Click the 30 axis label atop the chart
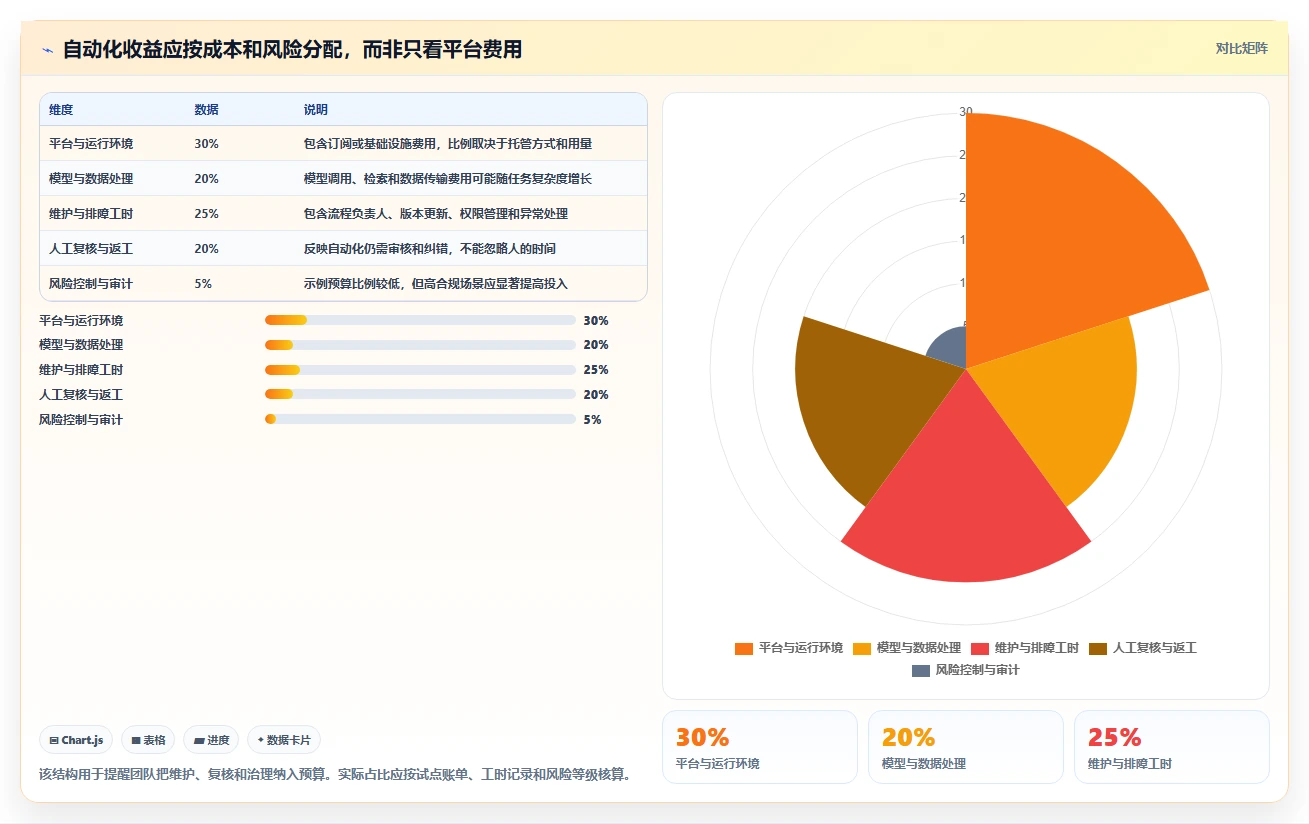1309x824 pixels. tap(966, 112)
